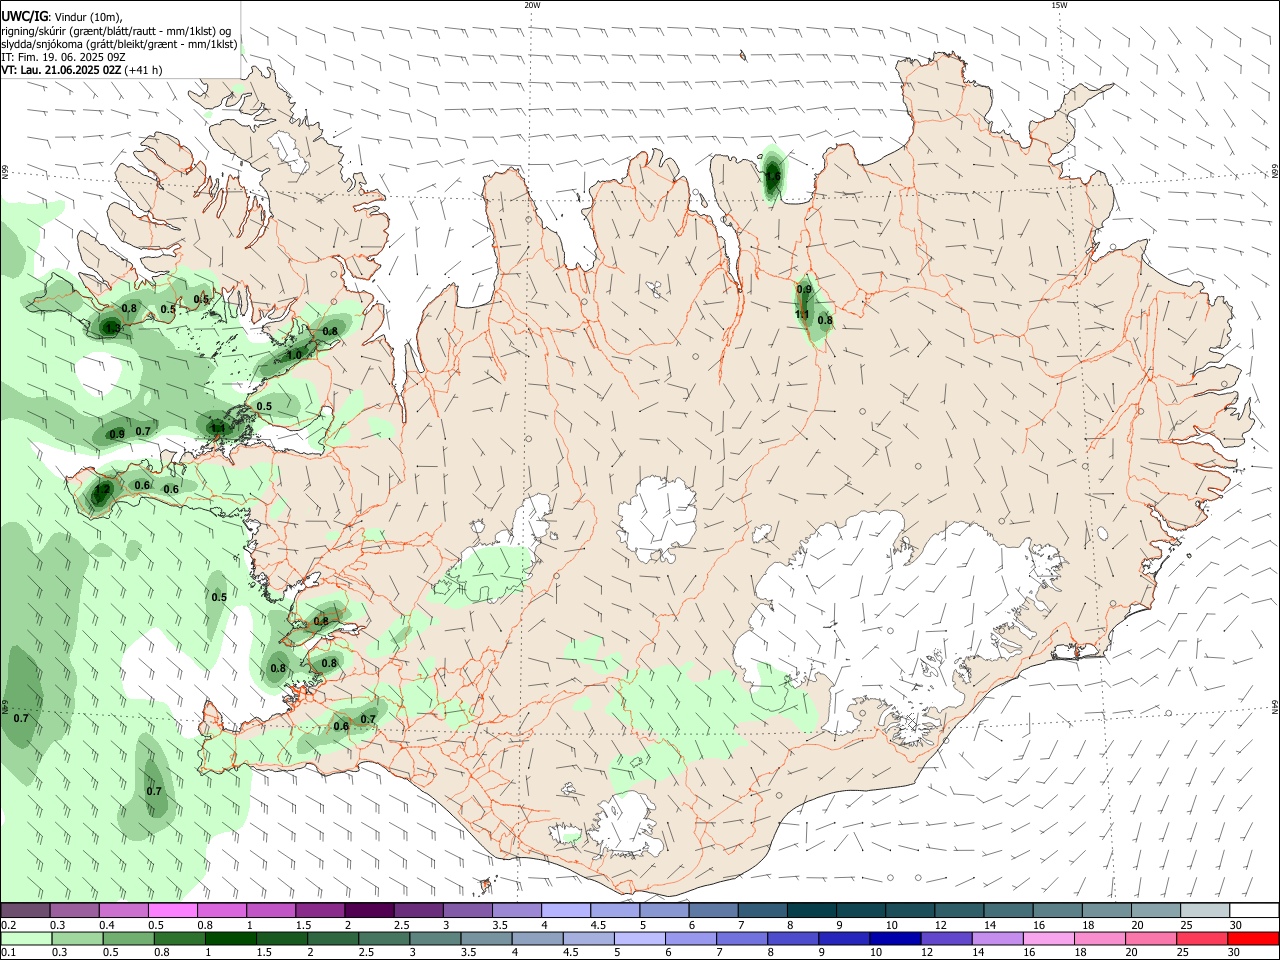Click the darkest green swatch between 1 and 1.5
This screenshot has height=960, width=1280.
tap(231, 939)
